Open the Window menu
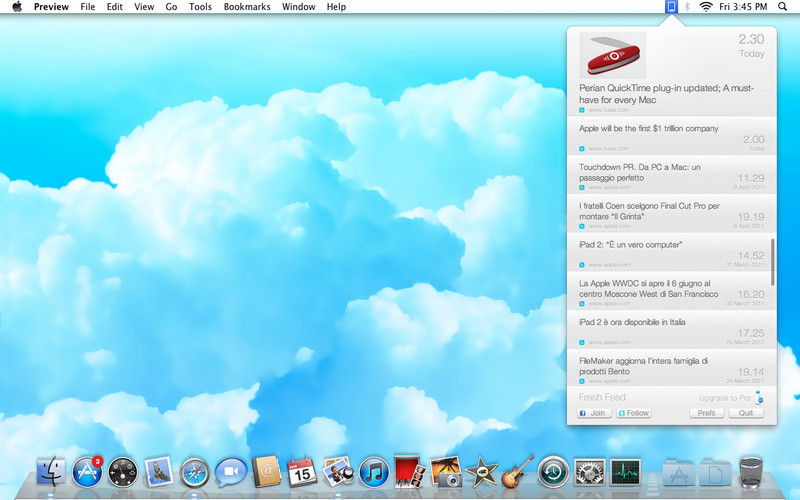Screen dimensions: 800x500 [x=298, y=7]
